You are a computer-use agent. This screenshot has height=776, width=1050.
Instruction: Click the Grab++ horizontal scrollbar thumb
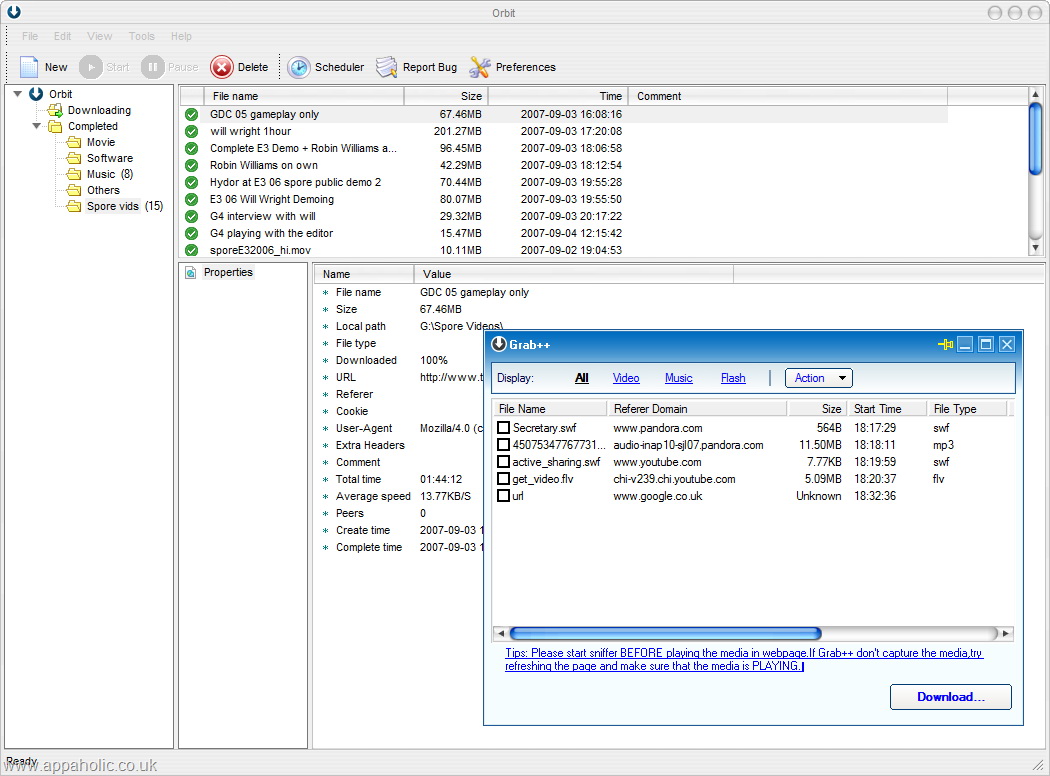coord(664,633)
